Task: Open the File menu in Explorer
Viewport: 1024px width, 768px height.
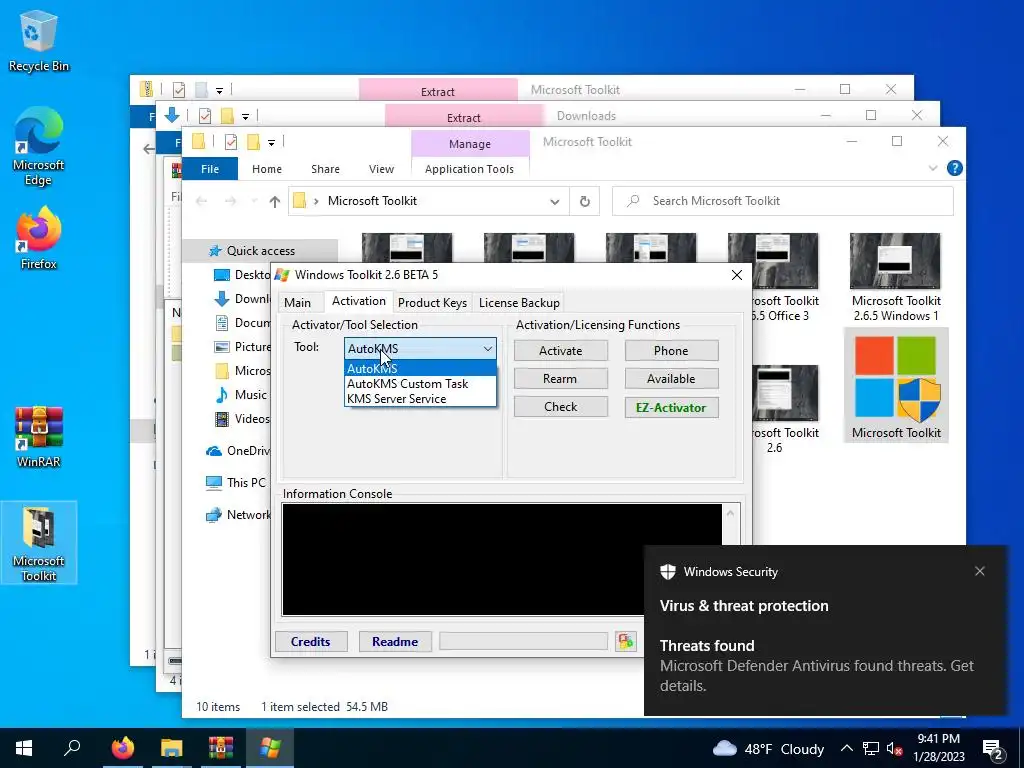Action: (210, 169)
